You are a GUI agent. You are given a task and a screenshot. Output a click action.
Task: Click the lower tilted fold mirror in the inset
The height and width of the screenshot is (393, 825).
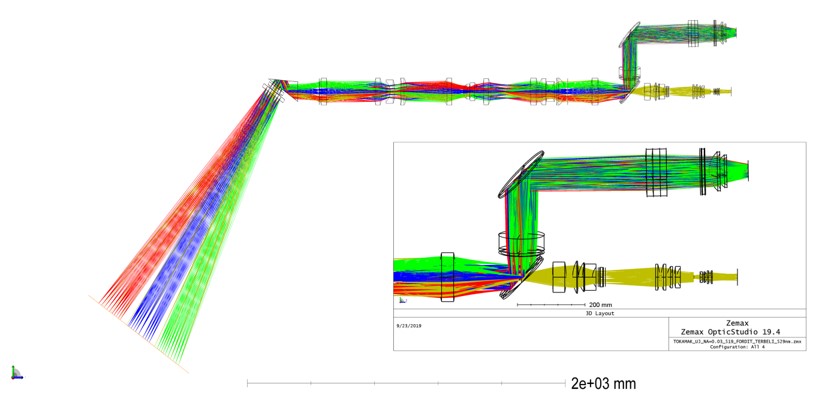(522, 278)
